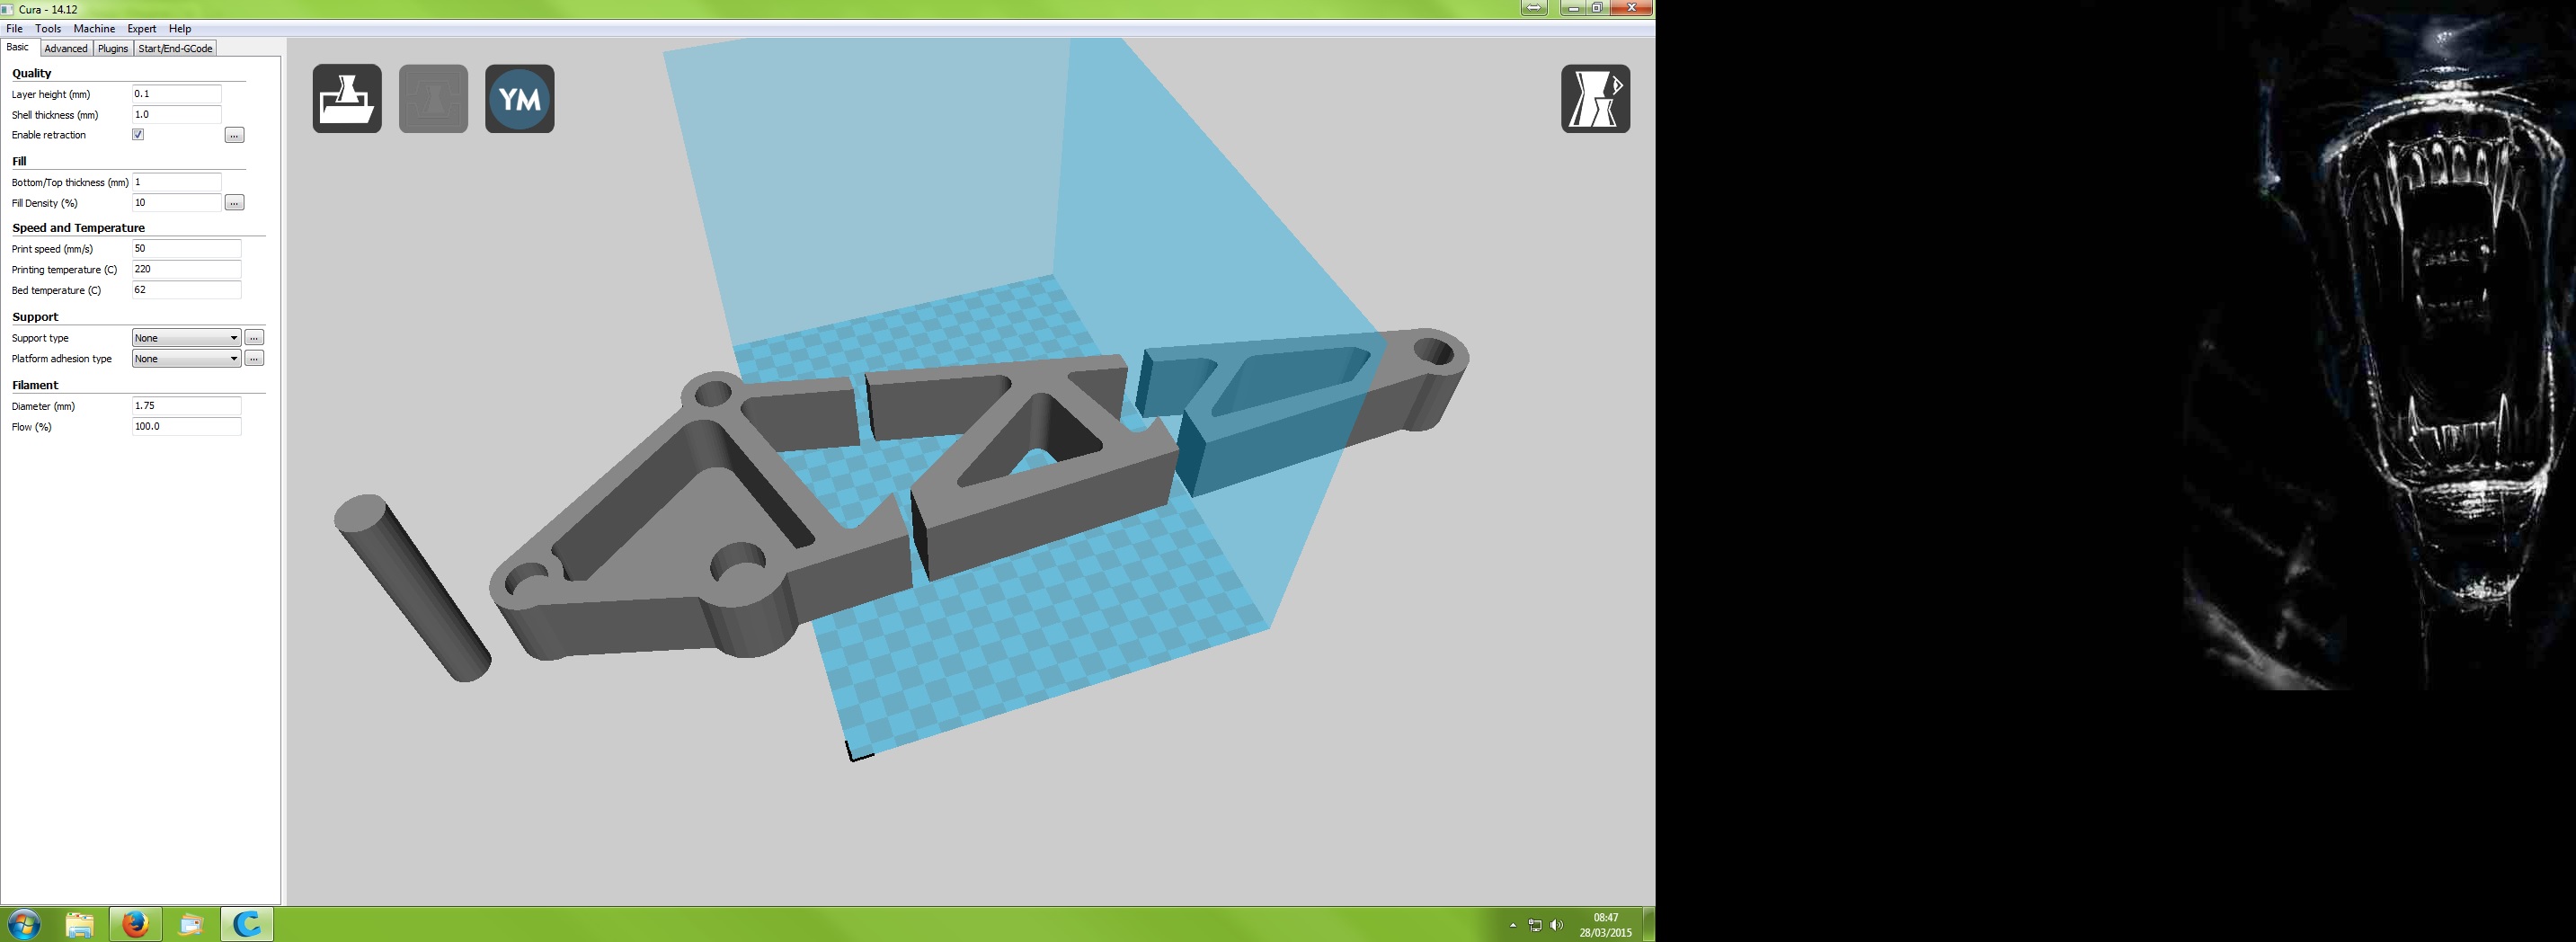Click the network tray icon
The width and height of the screenshot is (2576, 942).
point(1535,925)
